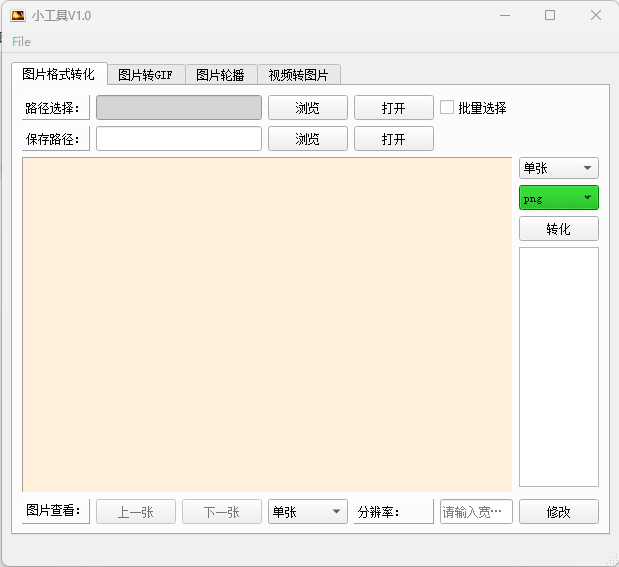
Task: Expand the upper 单张 dropdown above png
Action: pos(559,168)
